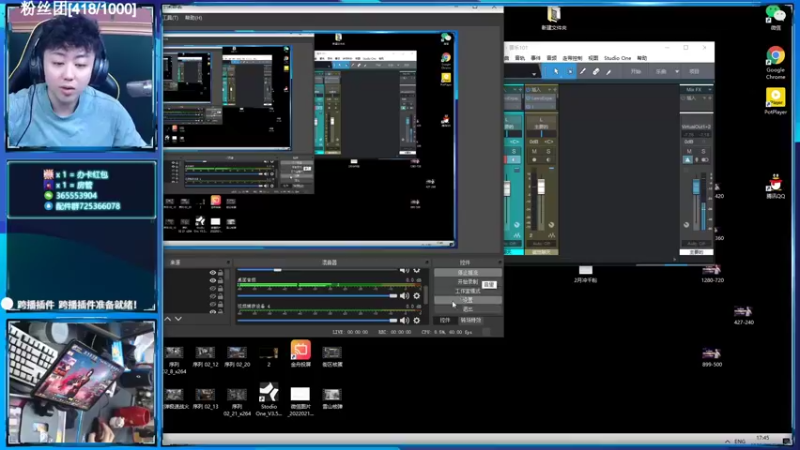Mute the olive channel with M button
Viewport: 800px width, 450px height.
pyautogui.click(x=534, y=152)
